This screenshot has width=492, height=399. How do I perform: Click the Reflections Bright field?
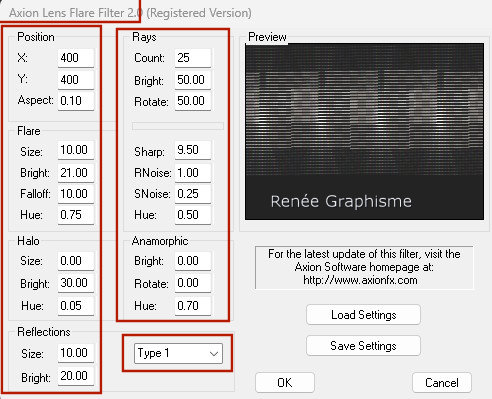[x=76, y=376]
